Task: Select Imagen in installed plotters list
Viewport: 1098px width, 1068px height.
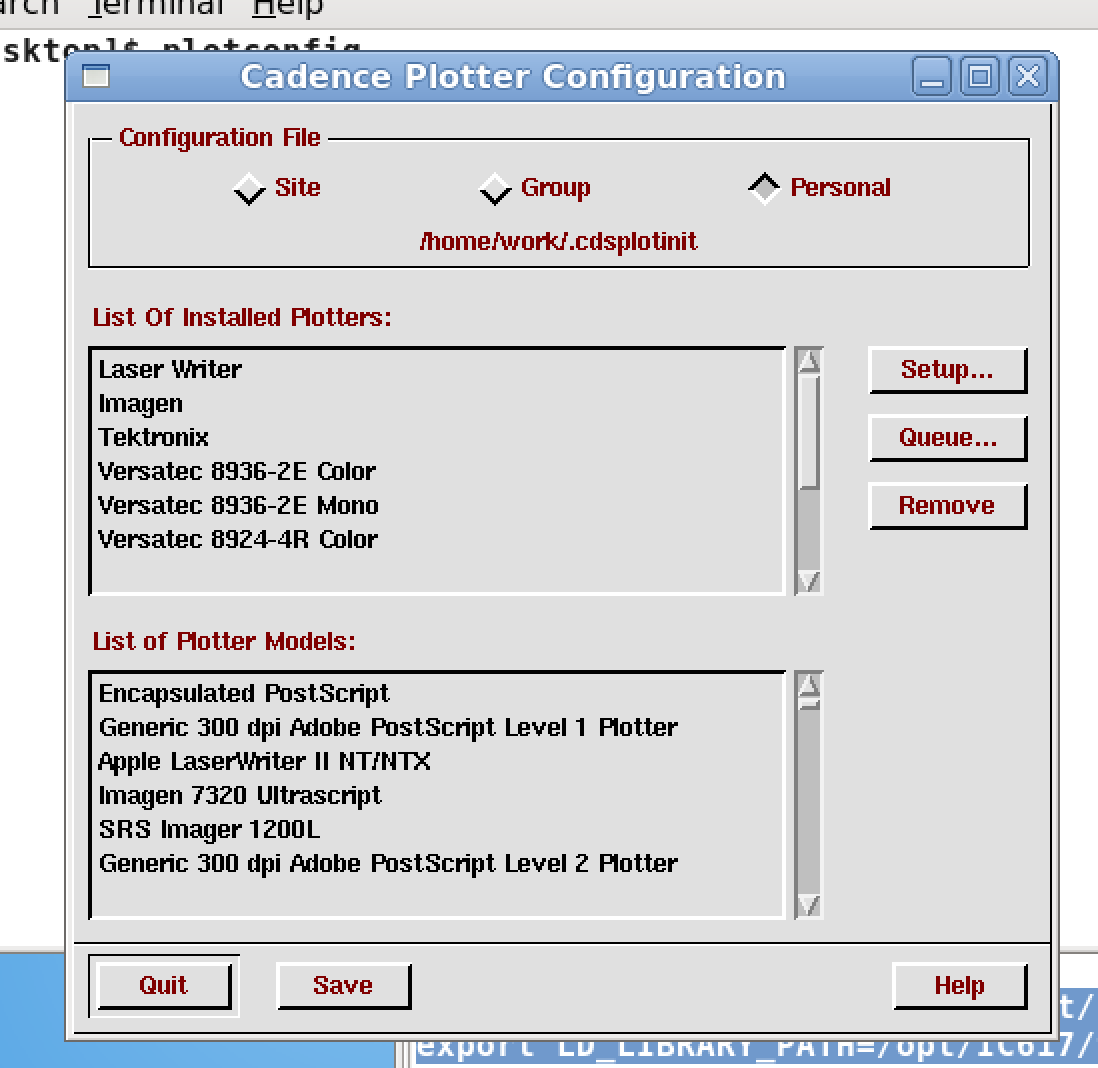Action: tap(438, 403)
